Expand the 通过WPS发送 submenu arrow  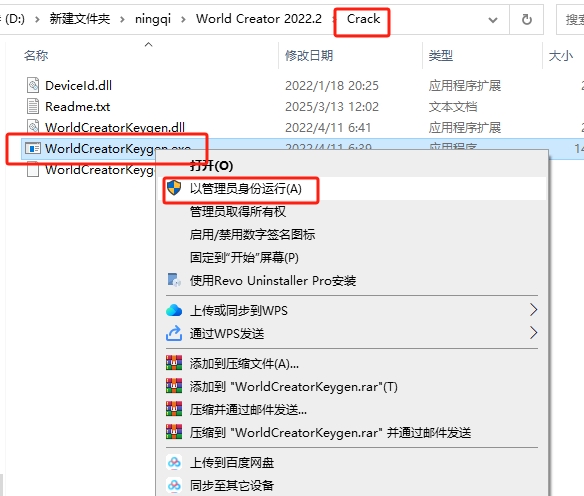point(533,333)
